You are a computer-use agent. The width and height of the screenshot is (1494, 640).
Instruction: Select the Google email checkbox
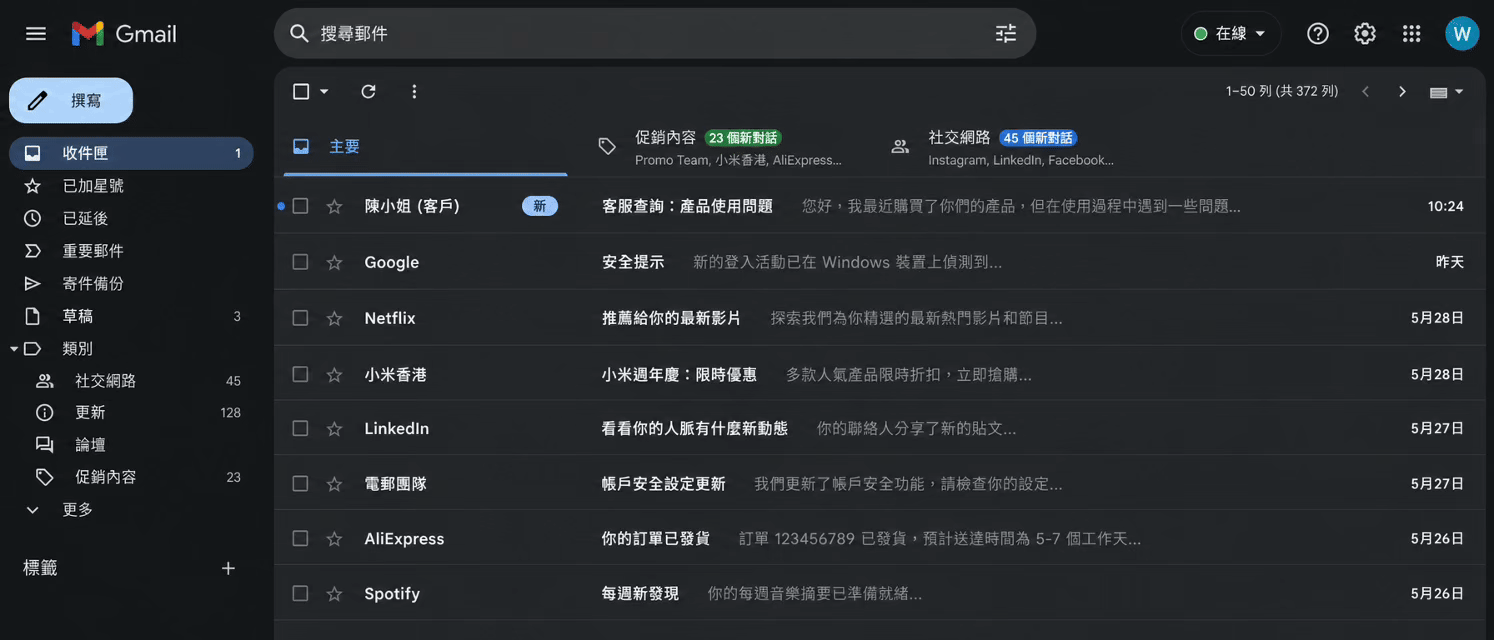click(300, 262)
